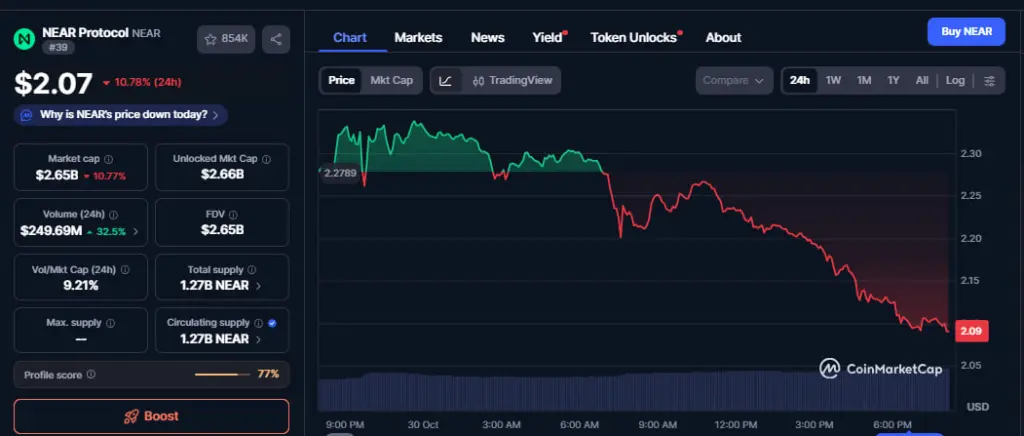Open the About tab
Viewport: 1024px width, 436px height.
(723, 38)
